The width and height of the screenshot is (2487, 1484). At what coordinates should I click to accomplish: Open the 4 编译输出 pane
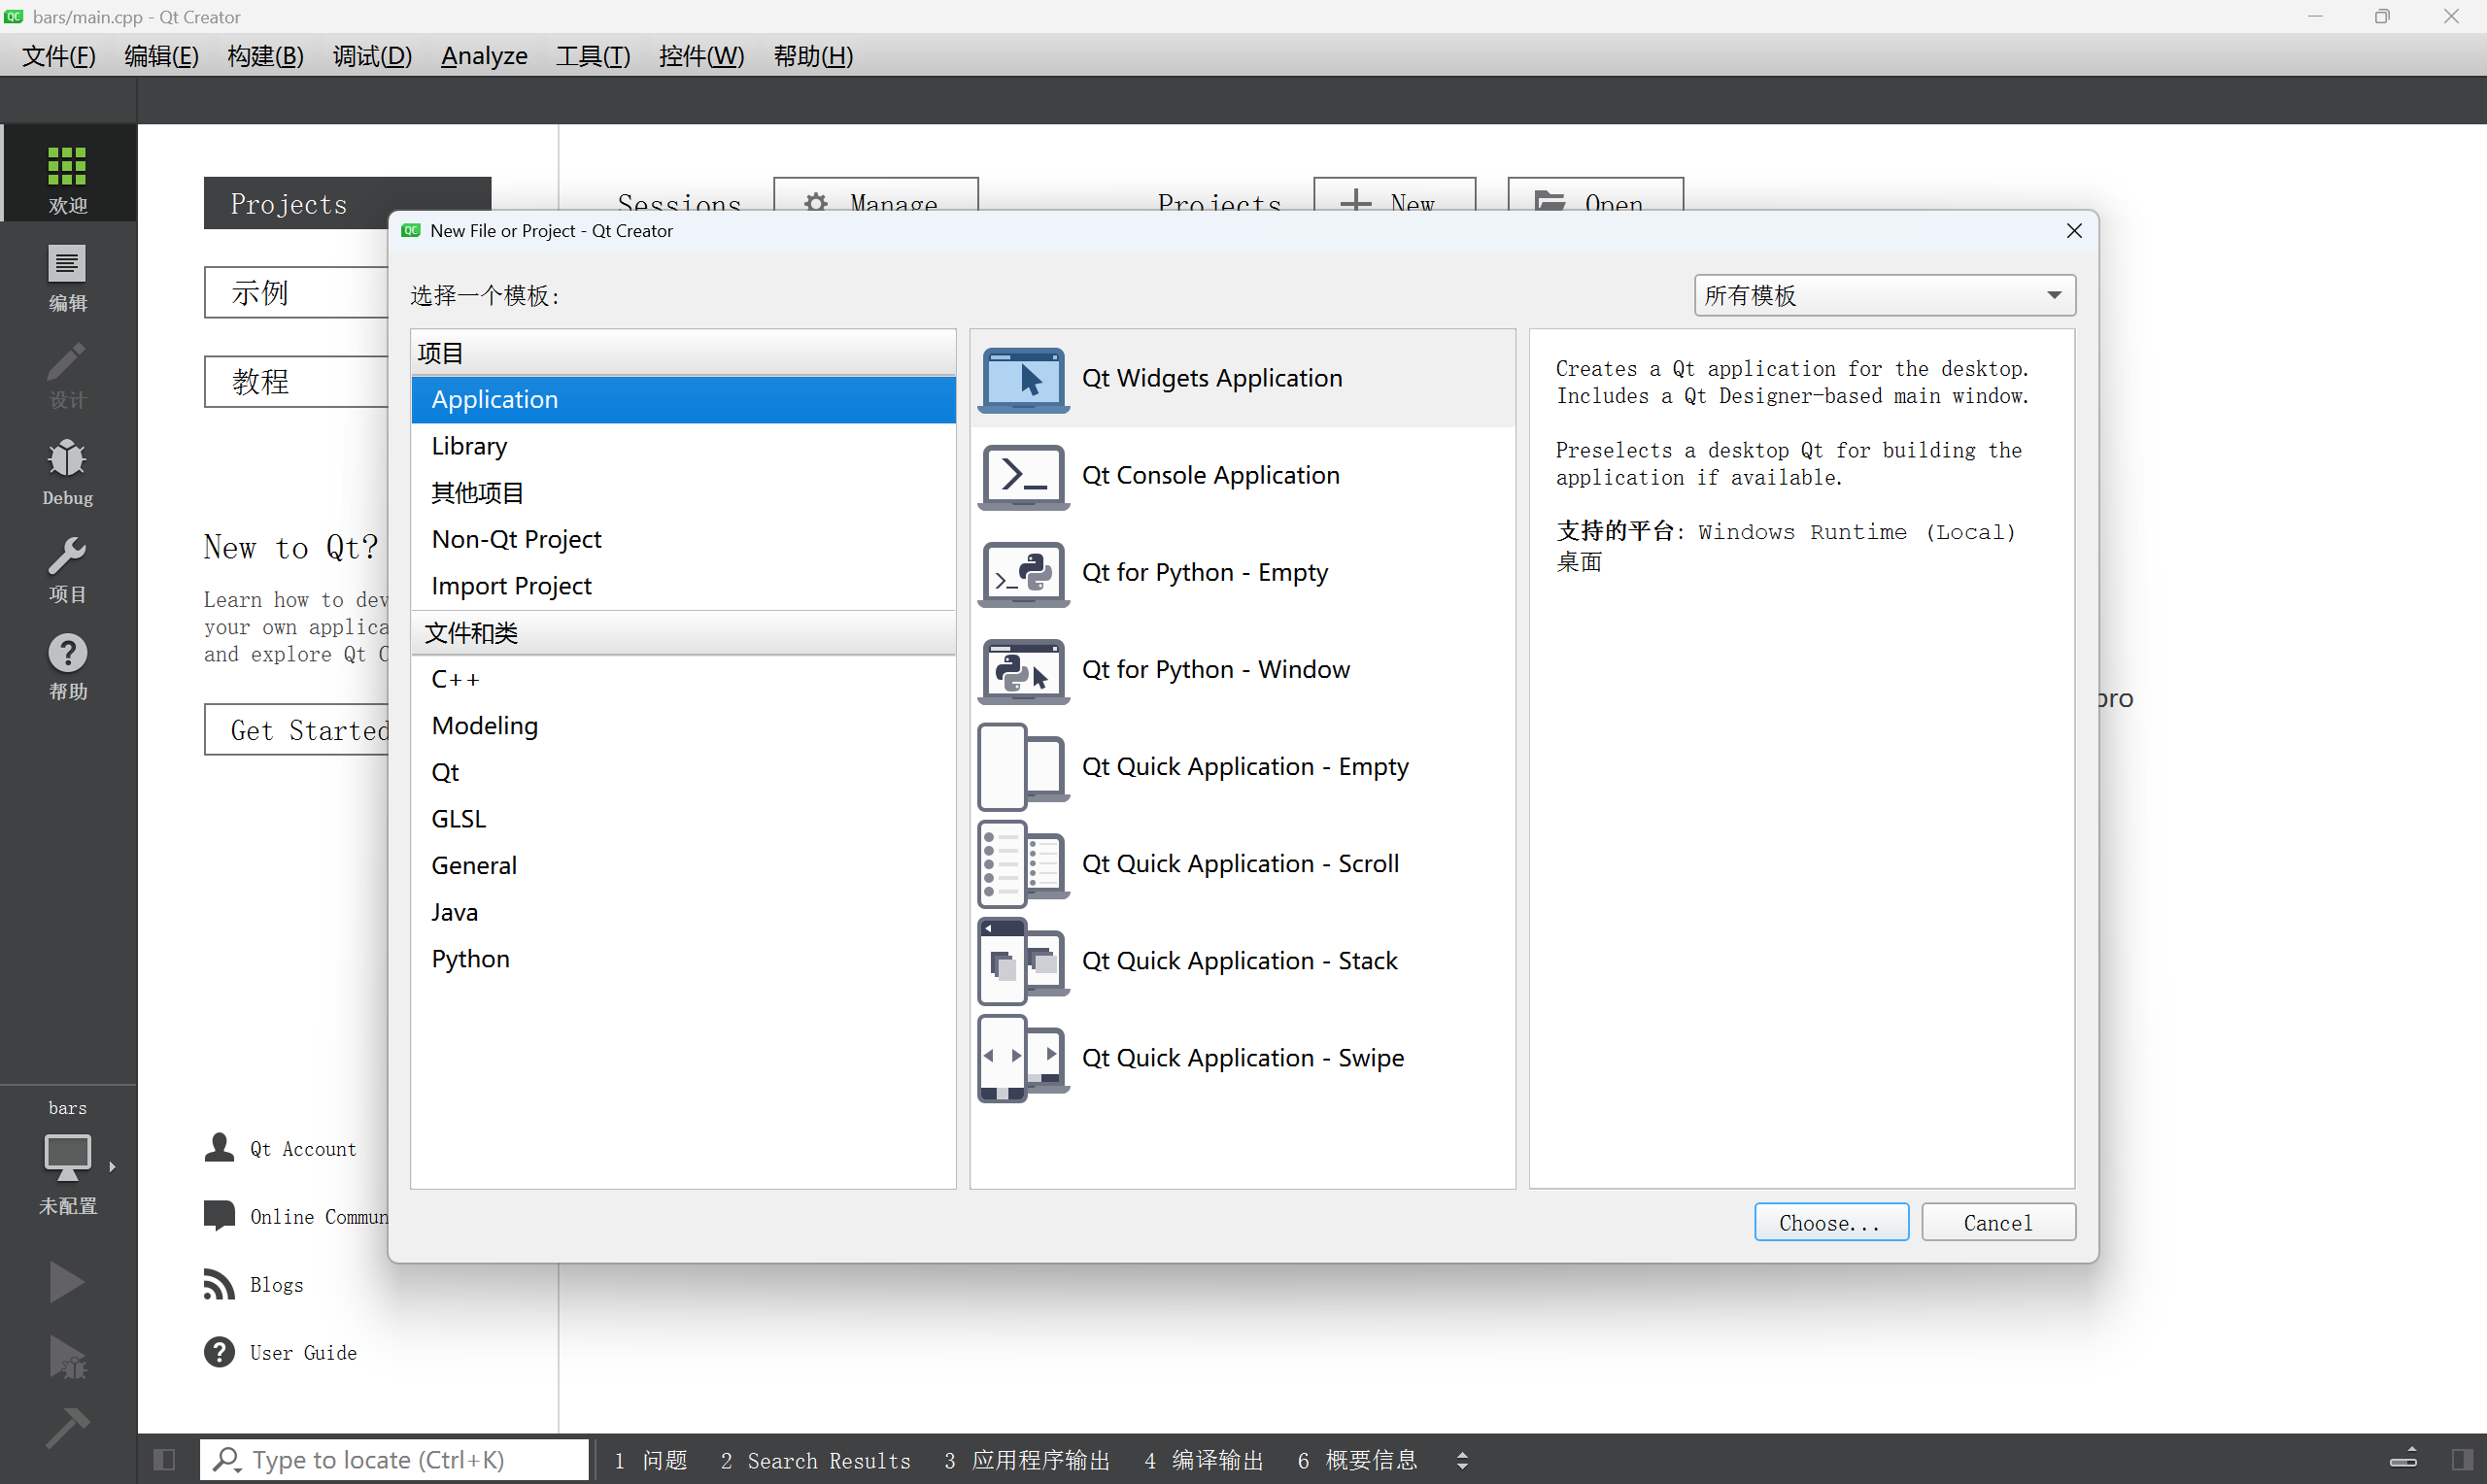pos(1204,1460)
